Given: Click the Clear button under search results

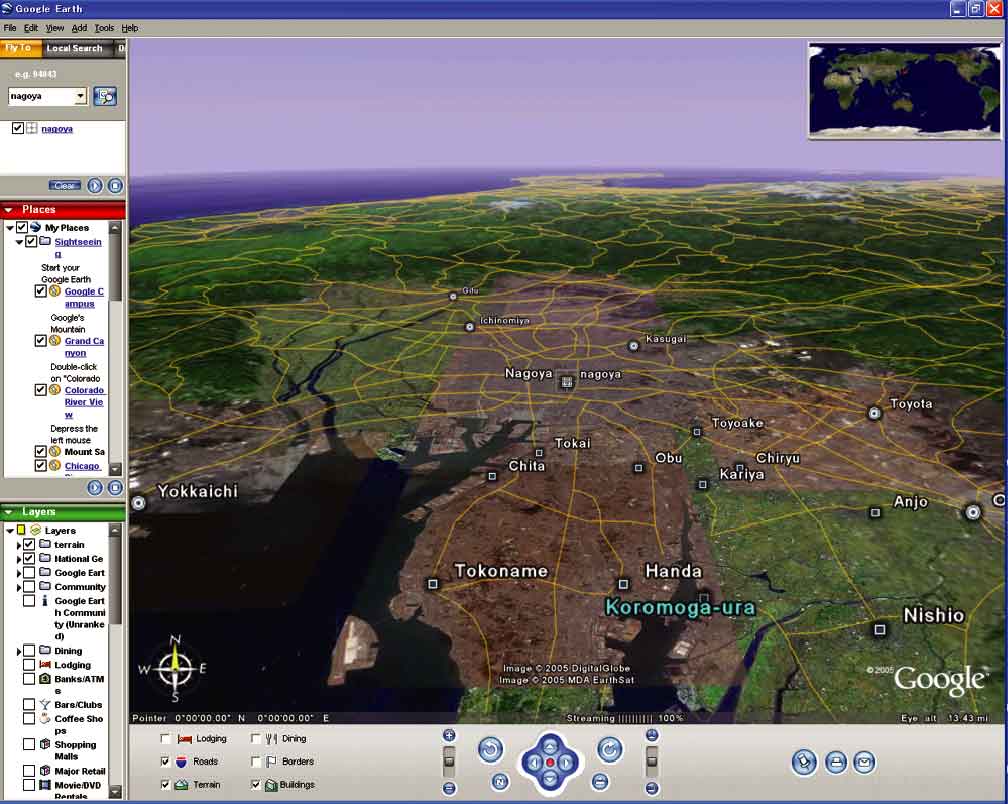Looking at the screenshot, I should pos(65,186).
